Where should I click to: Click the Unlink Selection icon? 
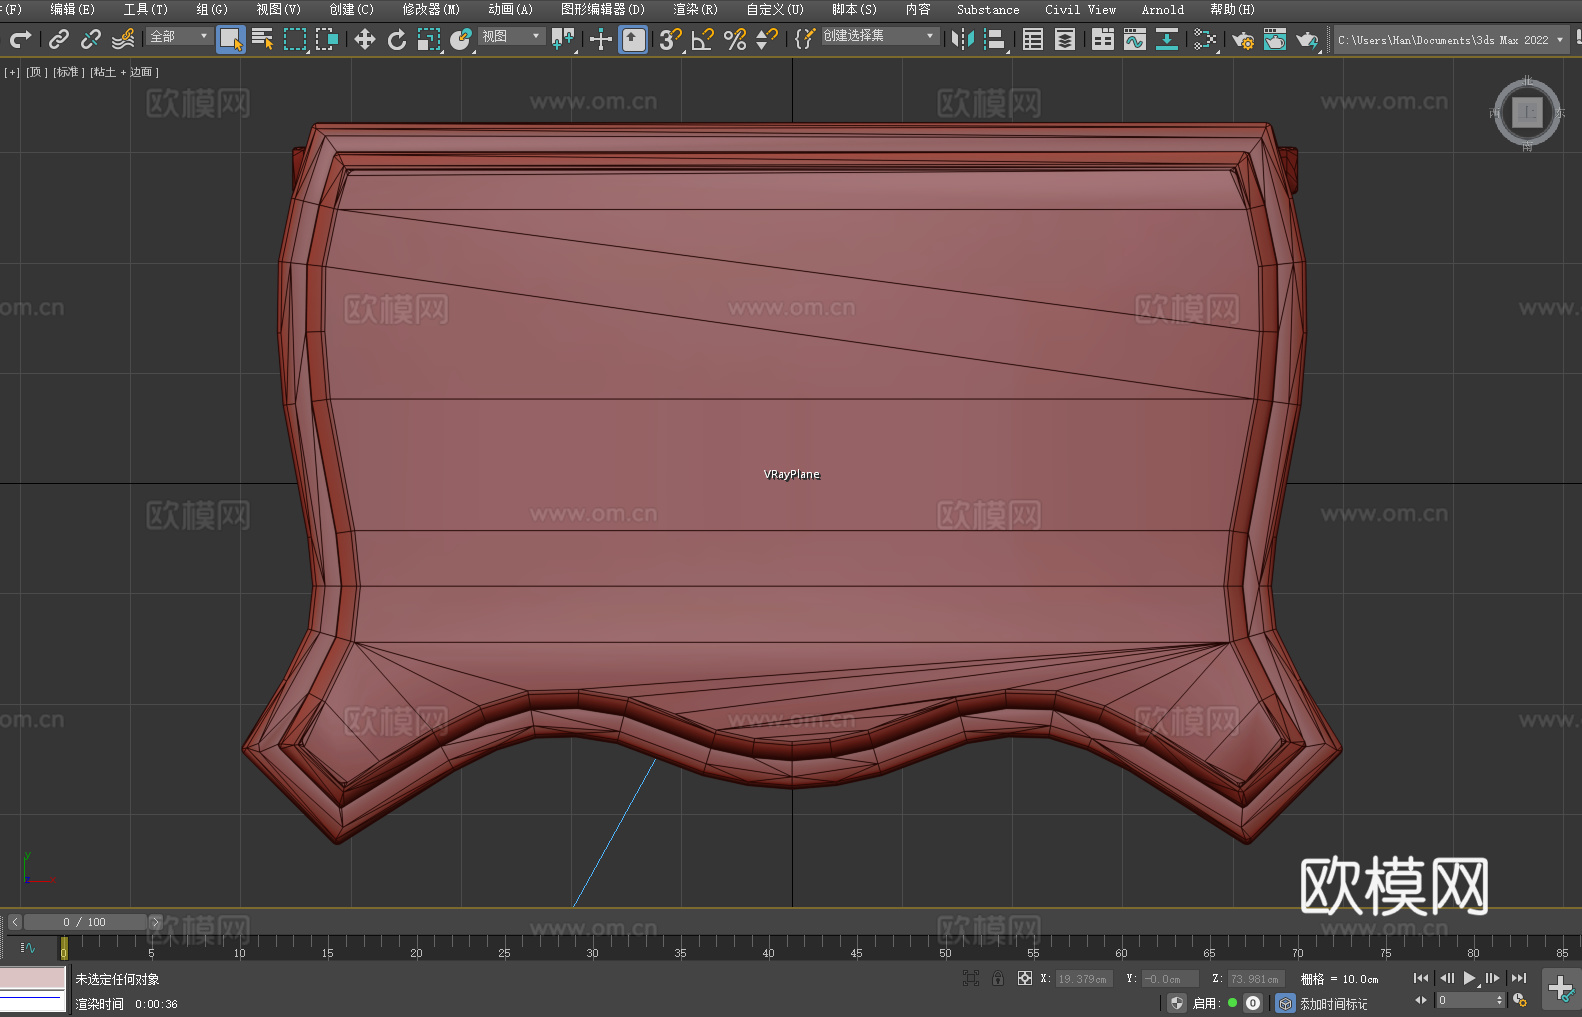pos(91,40)
